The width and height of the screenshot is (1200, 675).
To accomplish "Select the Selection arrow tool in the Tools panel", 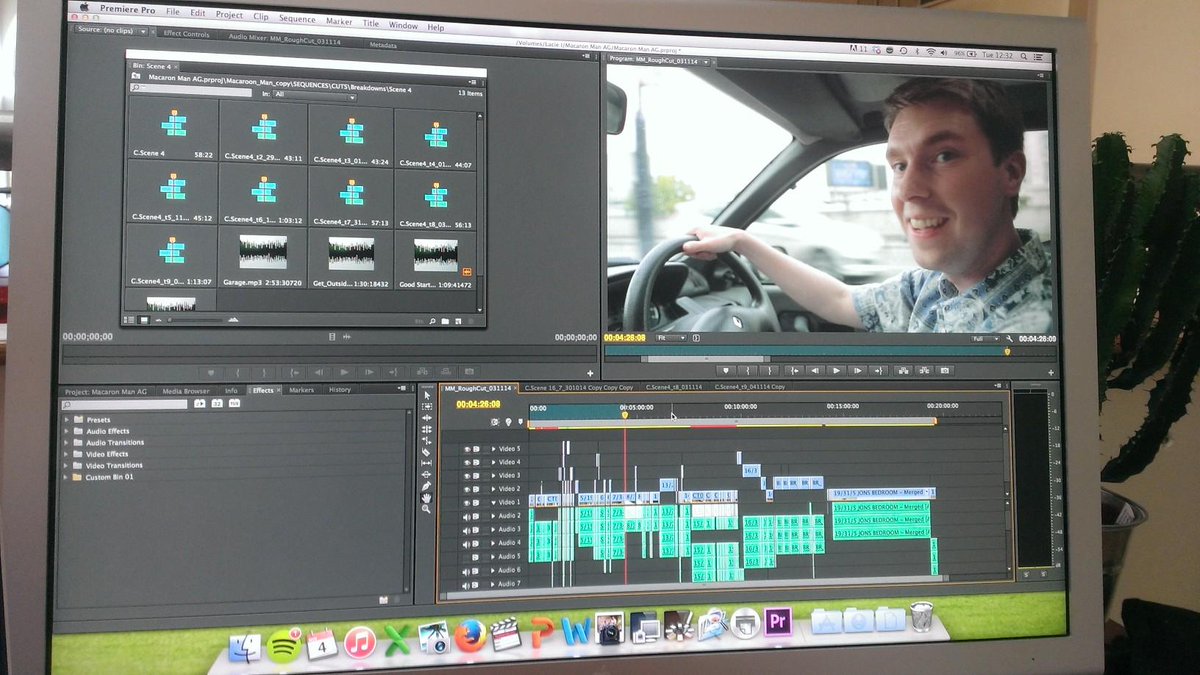I will (426, 396).
